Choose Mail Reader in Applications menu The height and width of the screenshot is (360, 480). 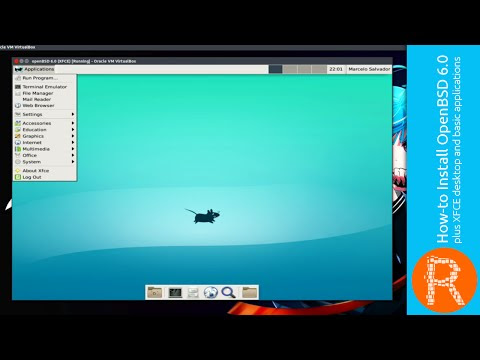tap(45, 99)
